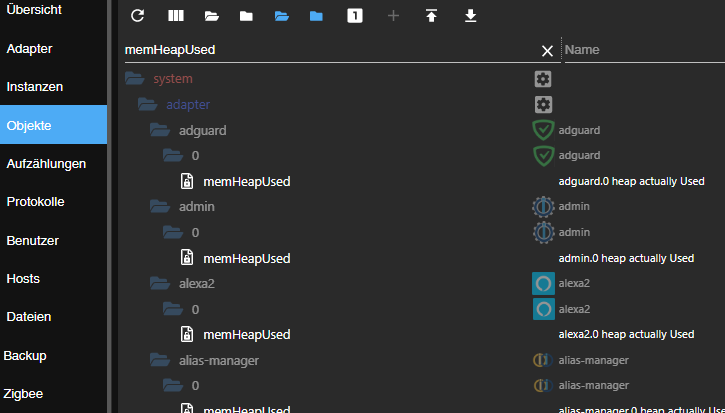Click the Name column filter field

click(x=640, y=49)
